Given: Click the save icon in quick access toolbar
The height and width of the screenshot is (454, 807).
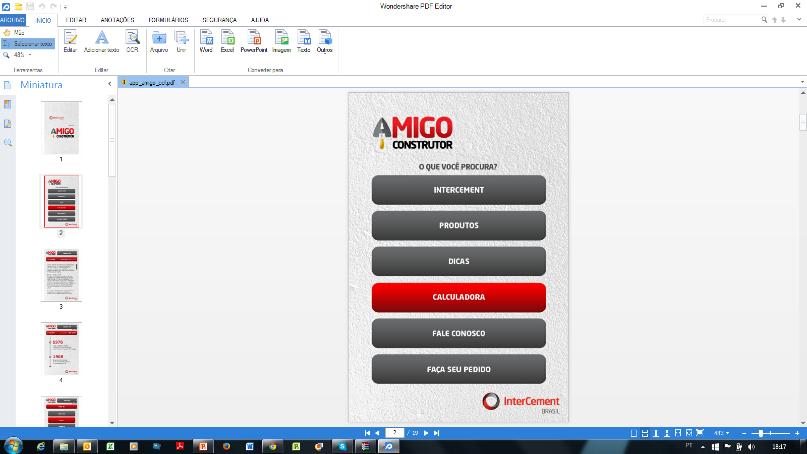Looking at the screenshot, I should point(30,6).
